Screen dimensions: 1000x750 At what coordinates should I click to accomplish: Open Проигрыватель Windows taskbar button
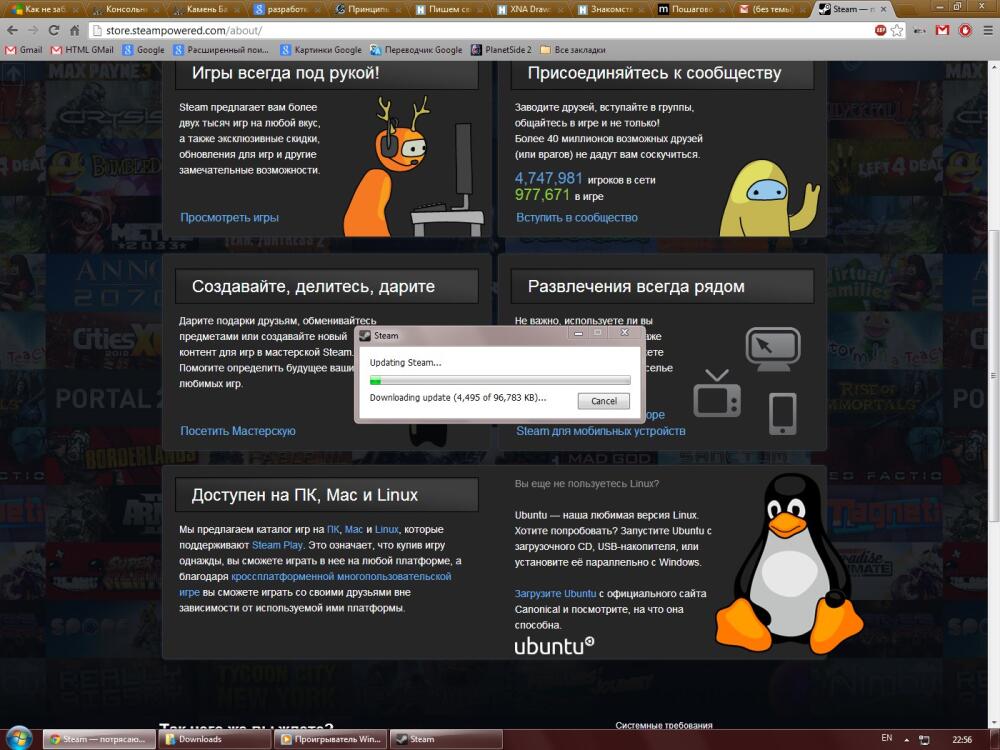(330, 739)
